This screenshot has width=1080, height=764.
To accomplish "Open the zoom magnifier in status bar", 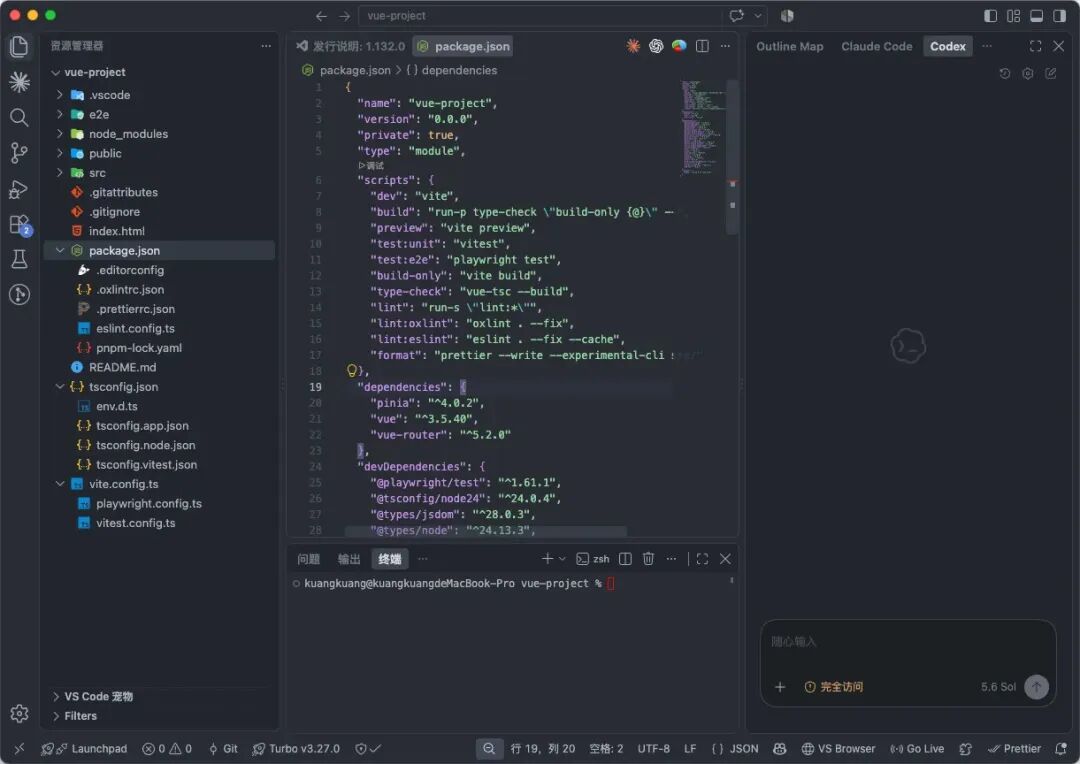I will (488, 749).
